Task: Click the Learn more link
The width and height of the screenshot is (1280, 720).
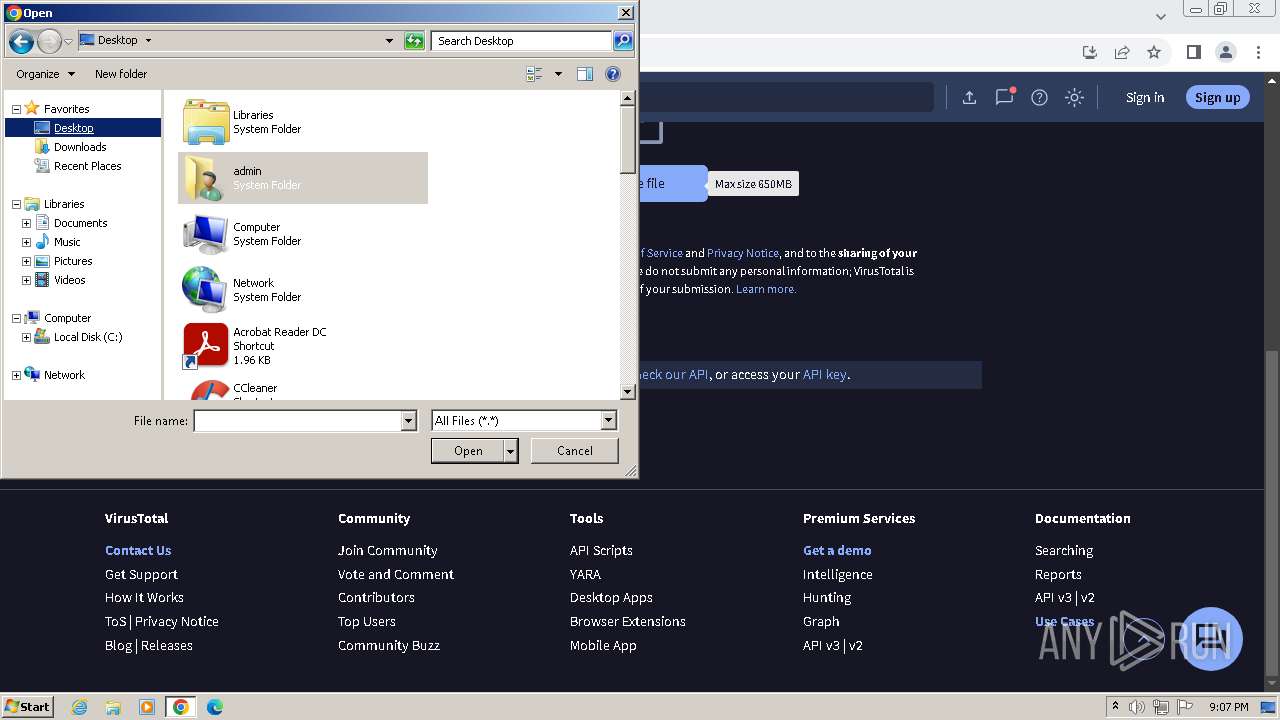Action: (765, 289)
